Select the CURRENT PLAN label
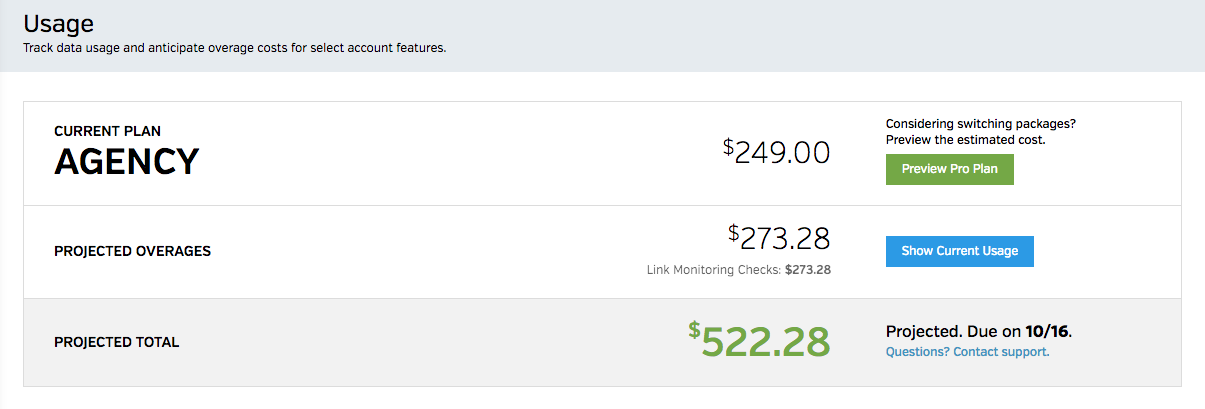This screenshot has width=1205, height=409. click(x=107, y=131)
